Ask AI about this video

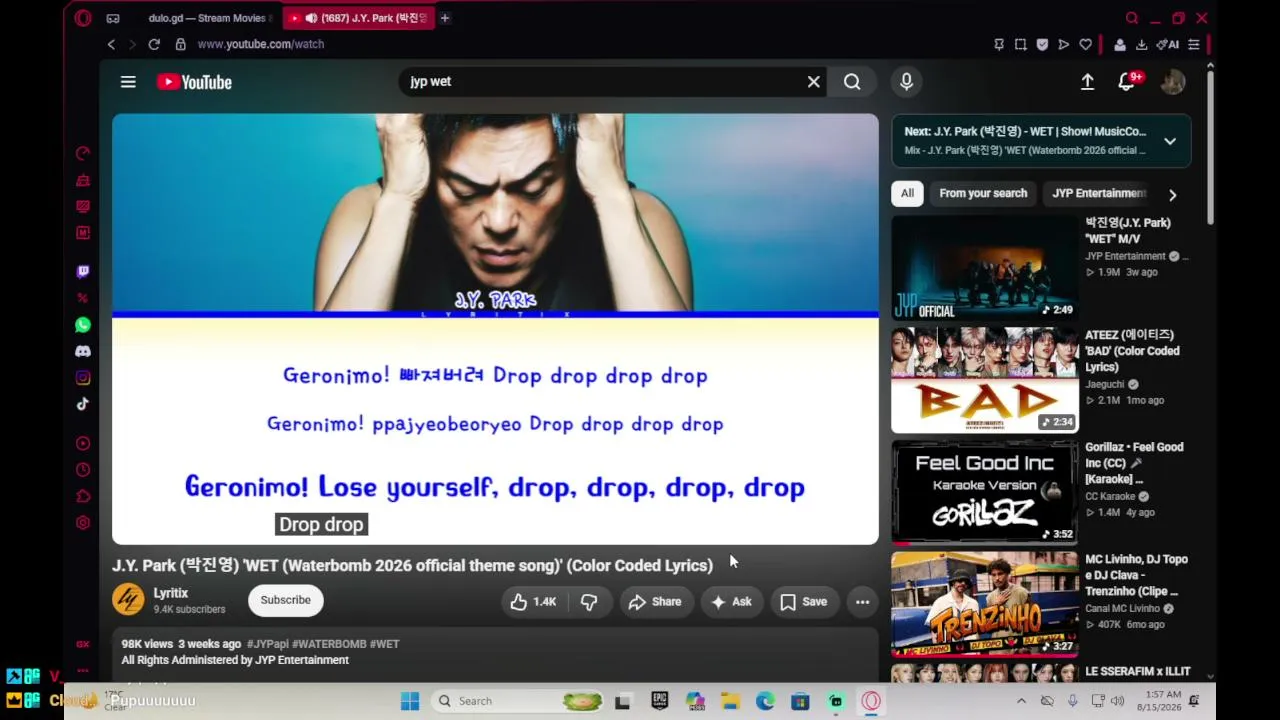point(731,602)
